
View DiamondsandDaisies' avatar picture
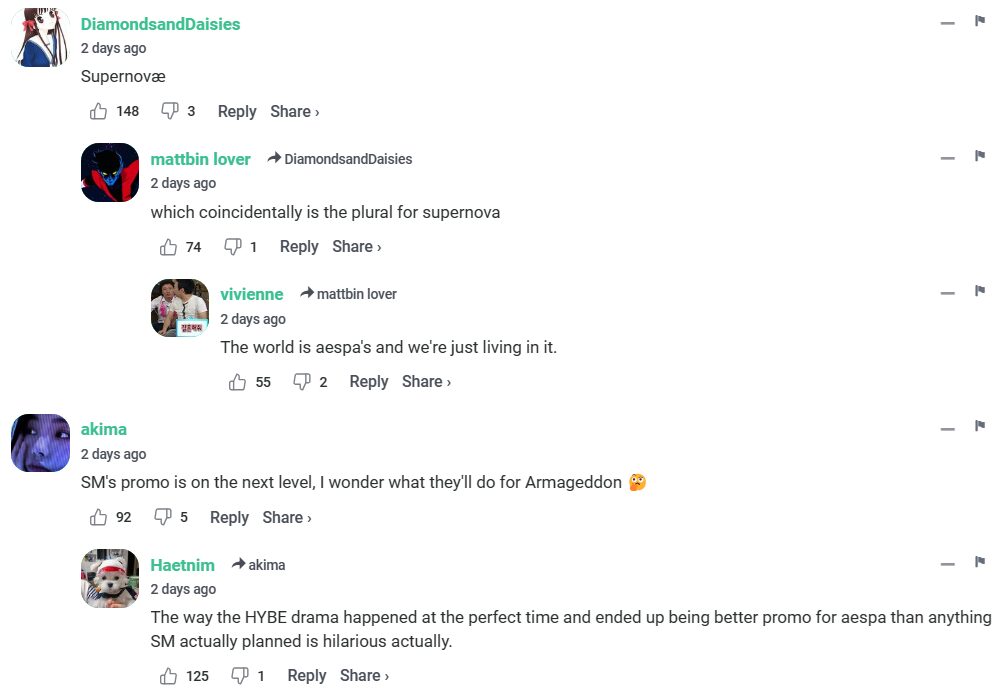coord(40,39)
